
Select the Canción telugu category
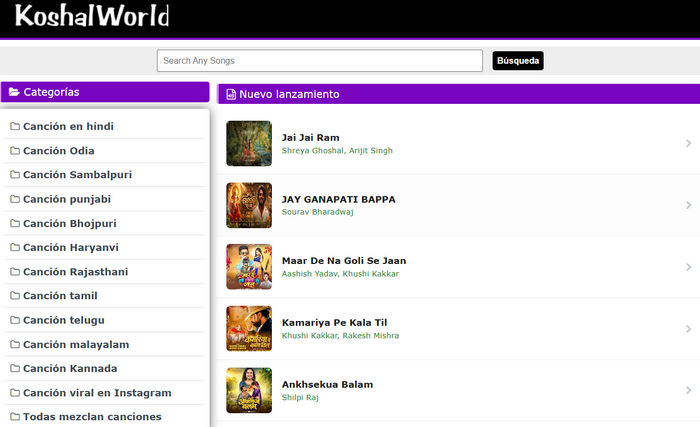(64, 320)
